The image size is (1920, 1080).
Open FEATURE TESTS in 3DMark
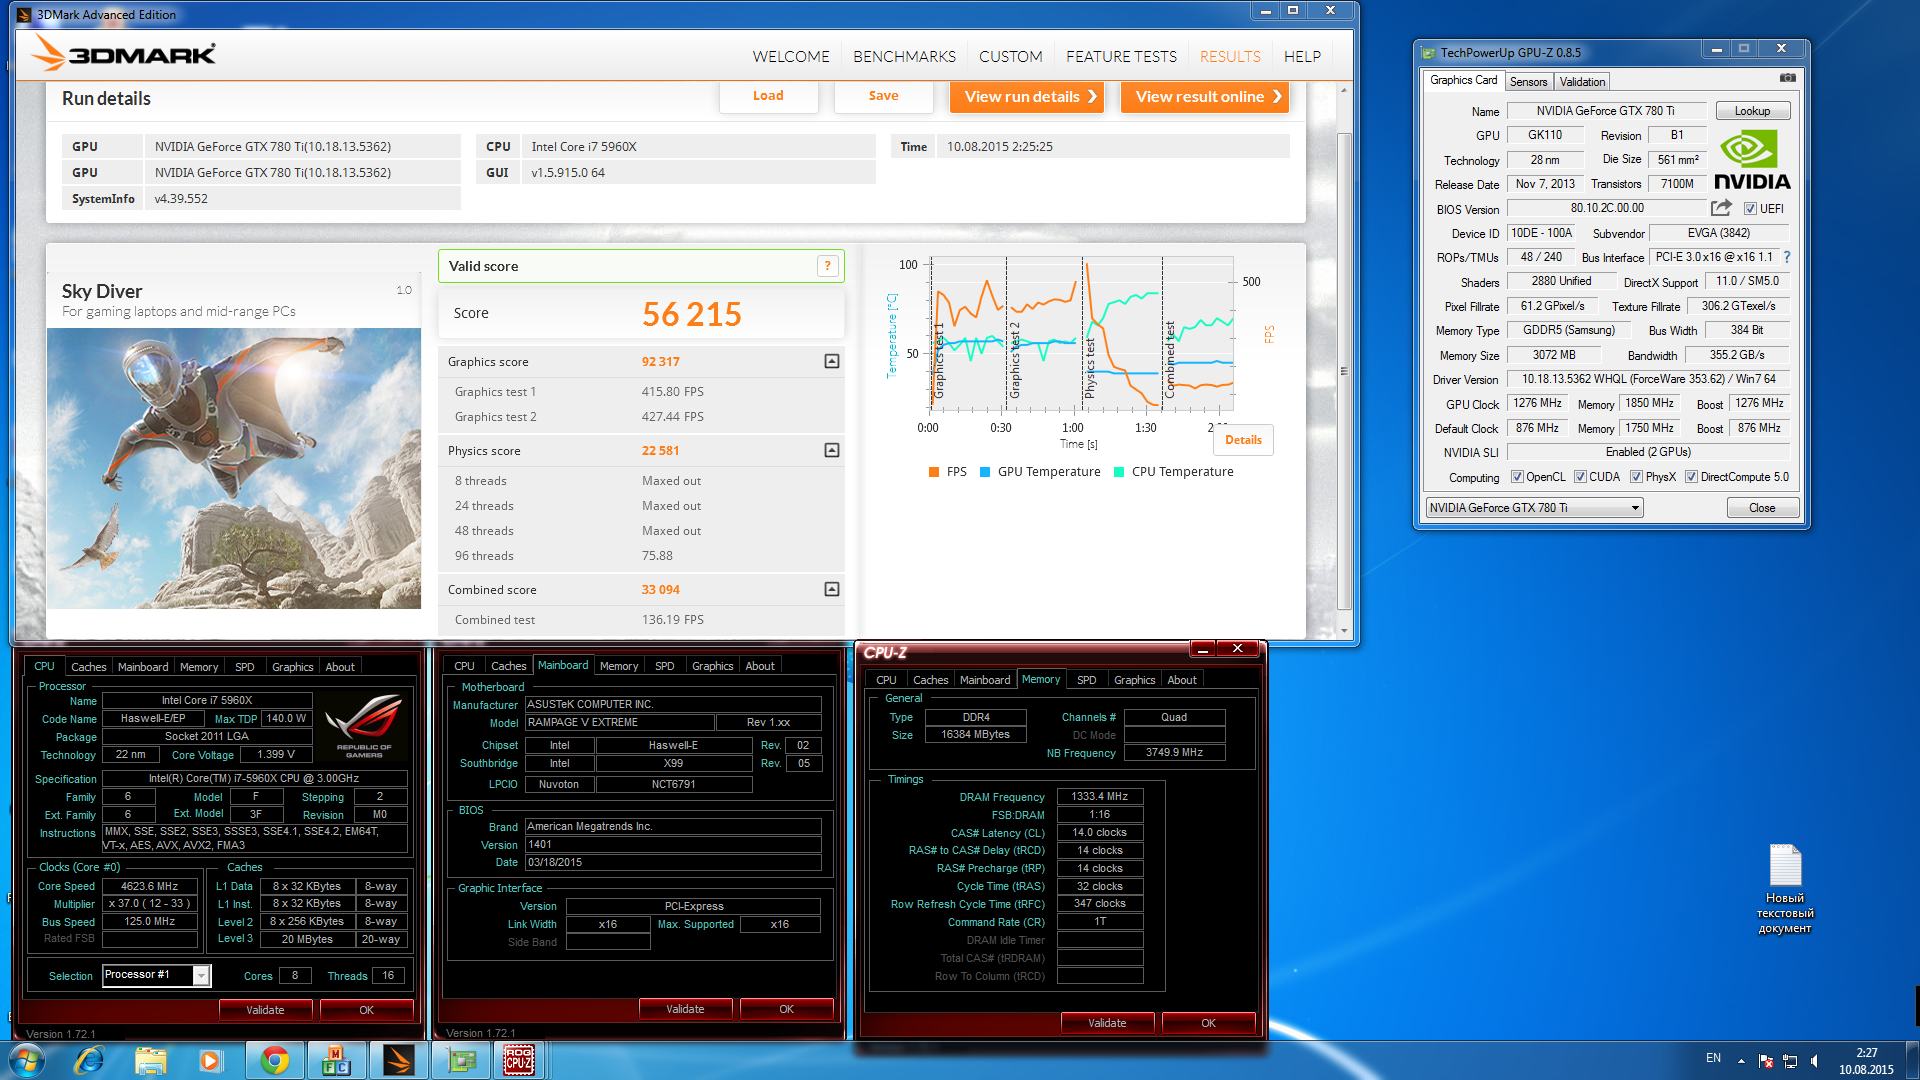(x=1121, y=56)
